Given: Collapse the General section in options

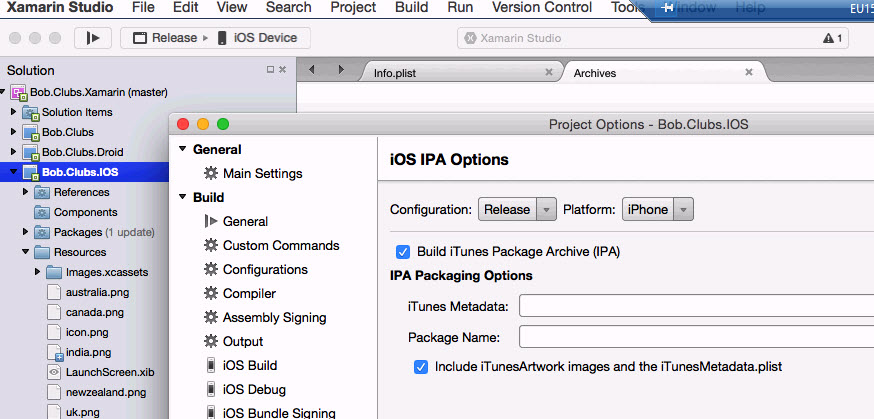Looking at the screenshot, I should (x=182, y=149).
